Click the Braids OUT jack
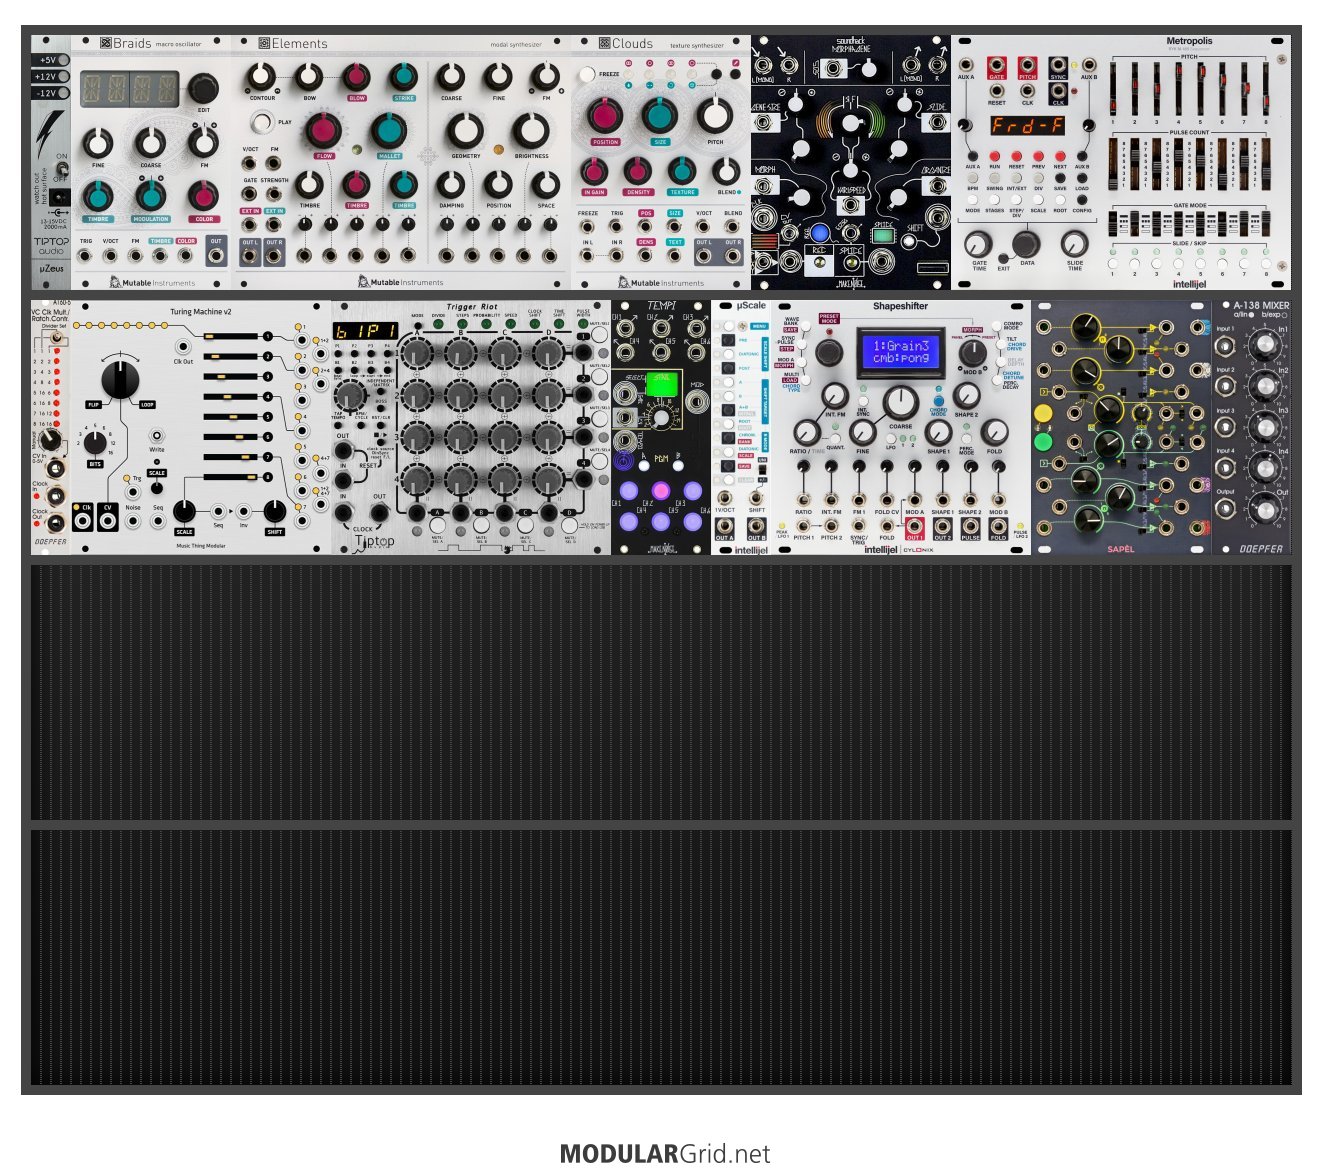 coord(216,255)
